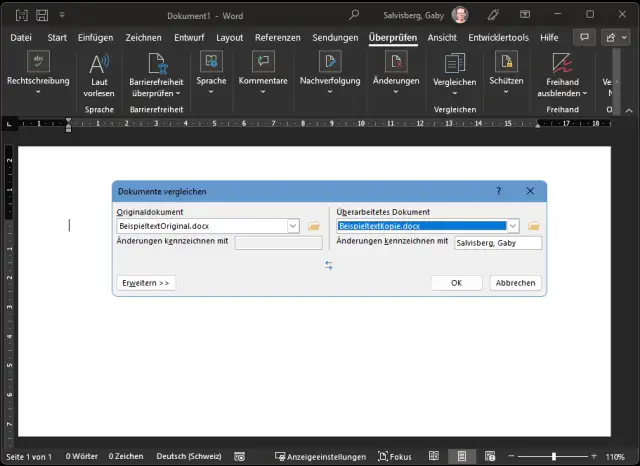Image resolution: width=640 pixels, height=466 pixels.
Task: Click the help question mark in dialog
Action: click(499, 190)
